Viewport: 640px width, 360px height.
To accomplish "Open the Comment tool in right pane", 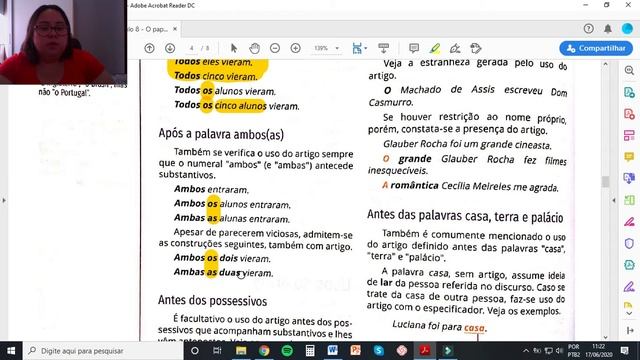I will [629, 157].
